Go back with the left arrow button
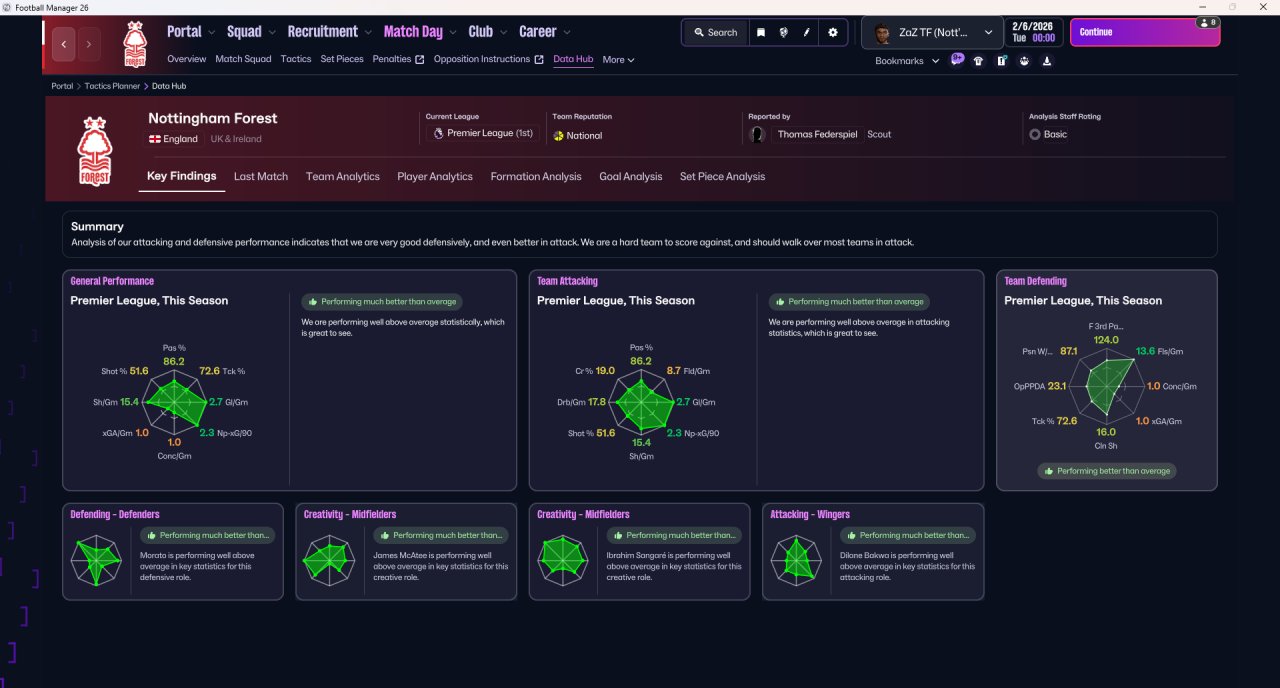This screenshot has width=1280, height=688. coord(64,44)
